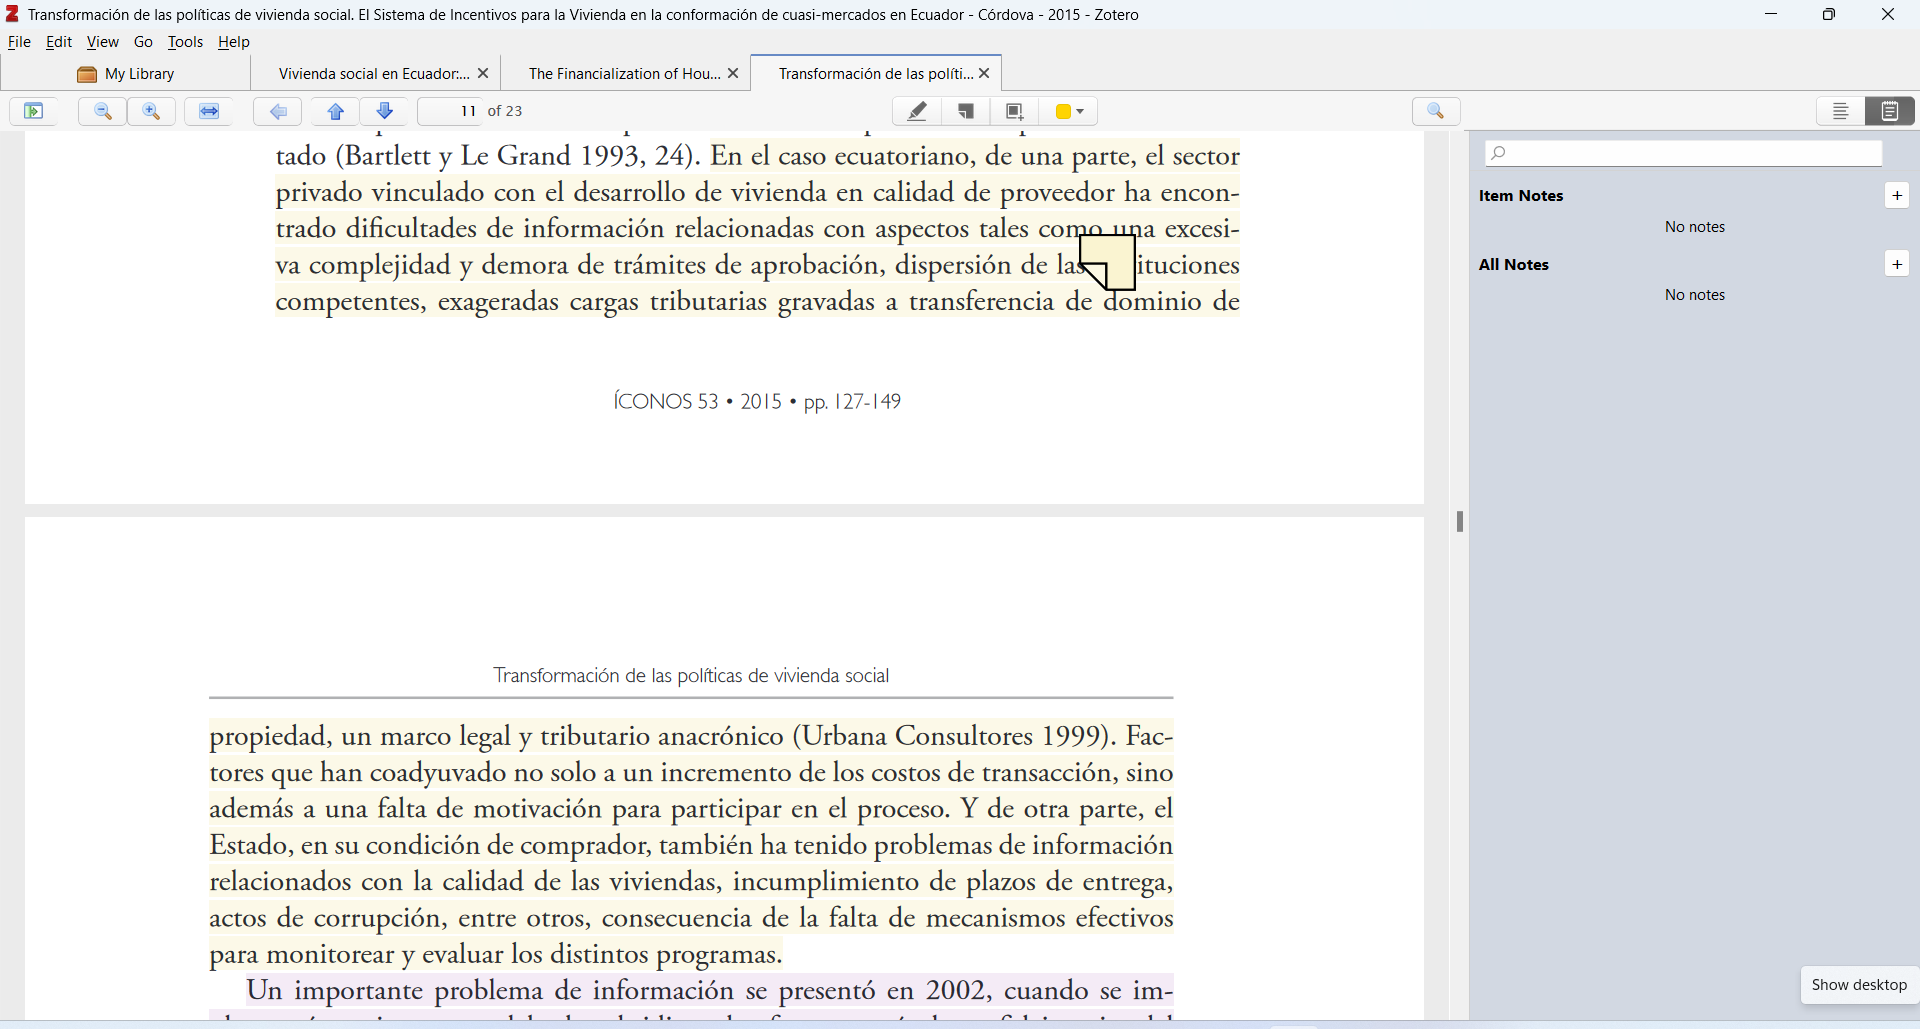Add a new item note
The width and height of the screenshot is (1920, 1029).
[1897, 195]
